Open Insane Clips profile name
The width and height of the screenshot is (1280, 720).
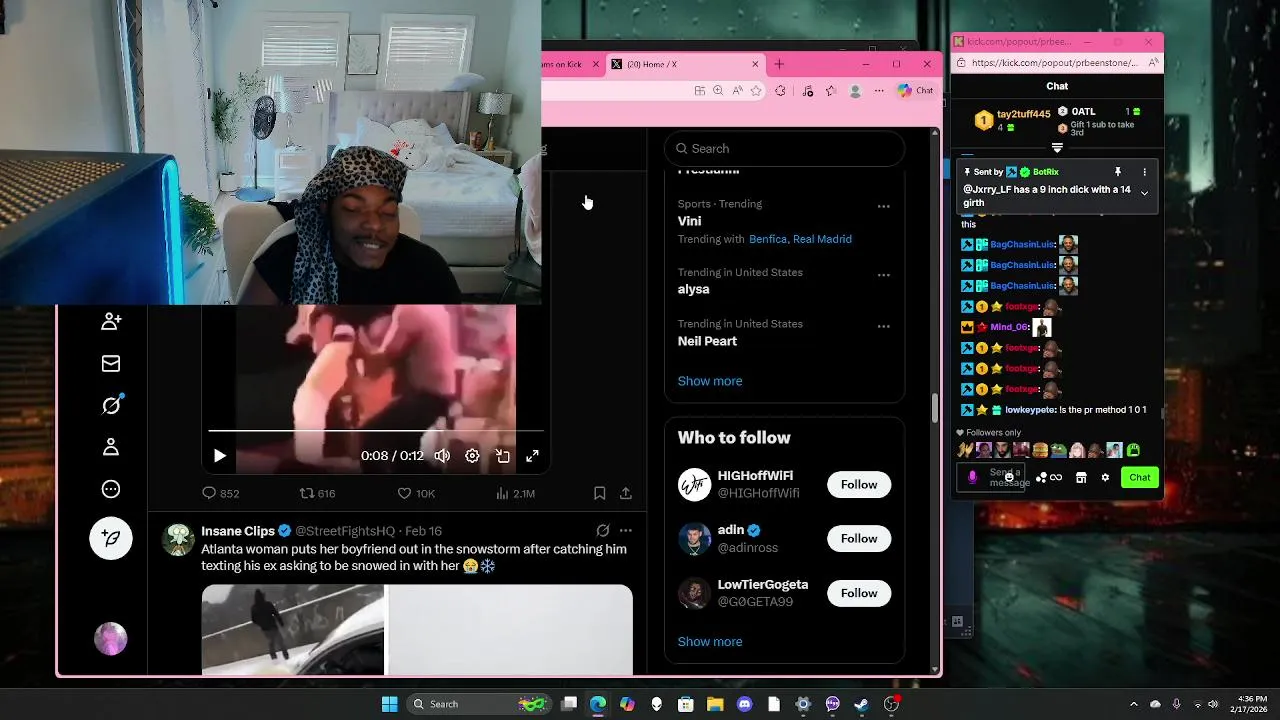[x=237, y=531]
